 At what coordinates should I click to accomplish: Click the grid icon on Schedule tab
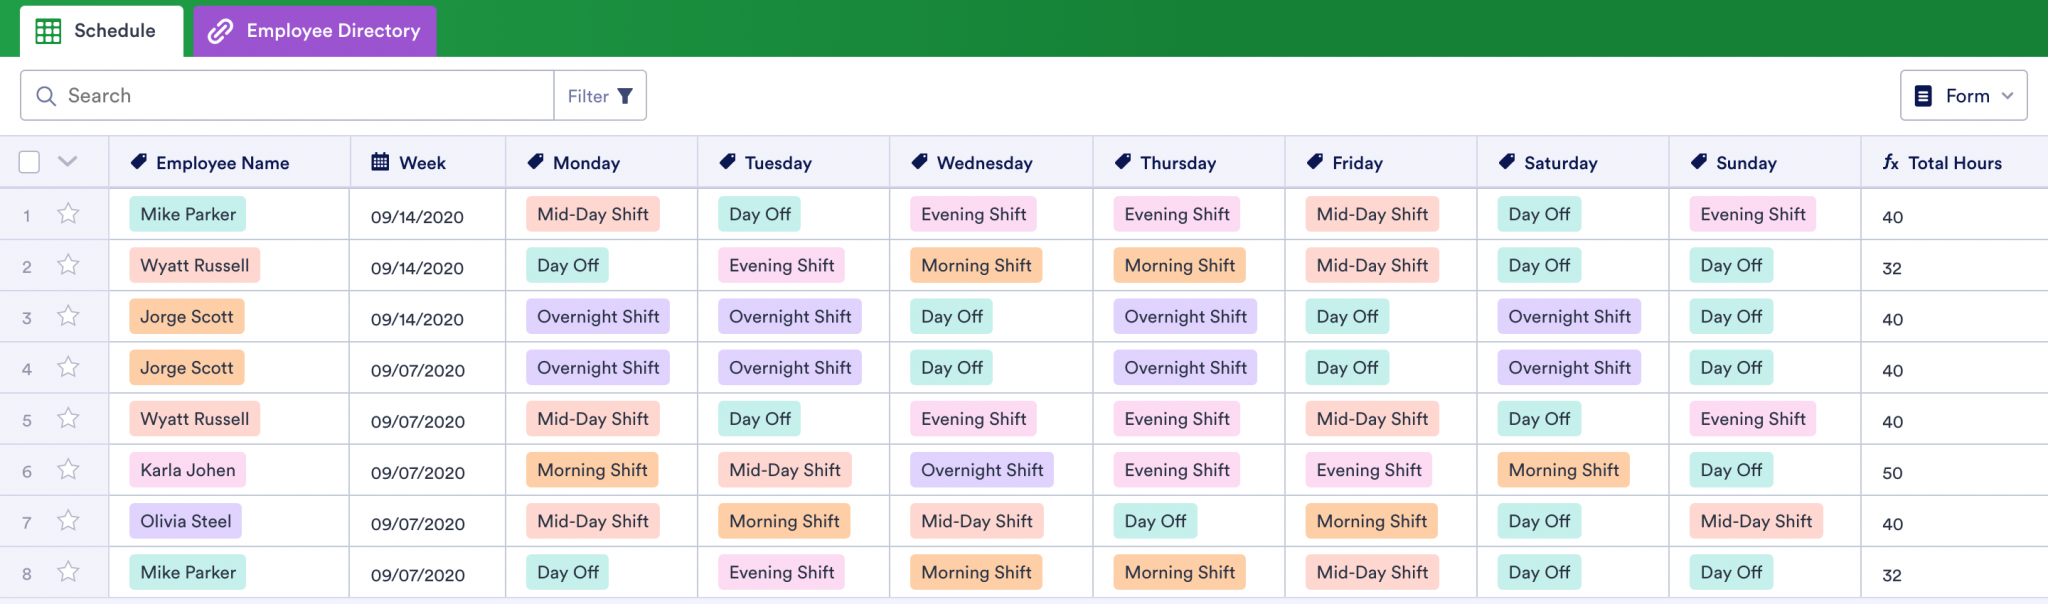point(48,31)
